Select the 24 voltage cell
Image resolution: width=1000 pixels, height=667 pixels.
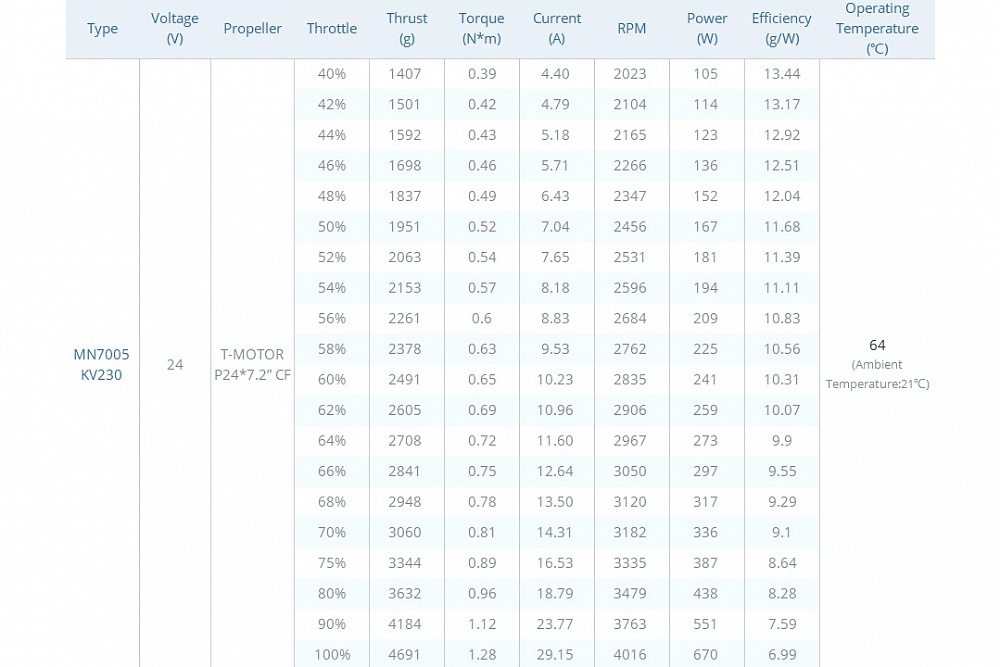coord(175,364)
